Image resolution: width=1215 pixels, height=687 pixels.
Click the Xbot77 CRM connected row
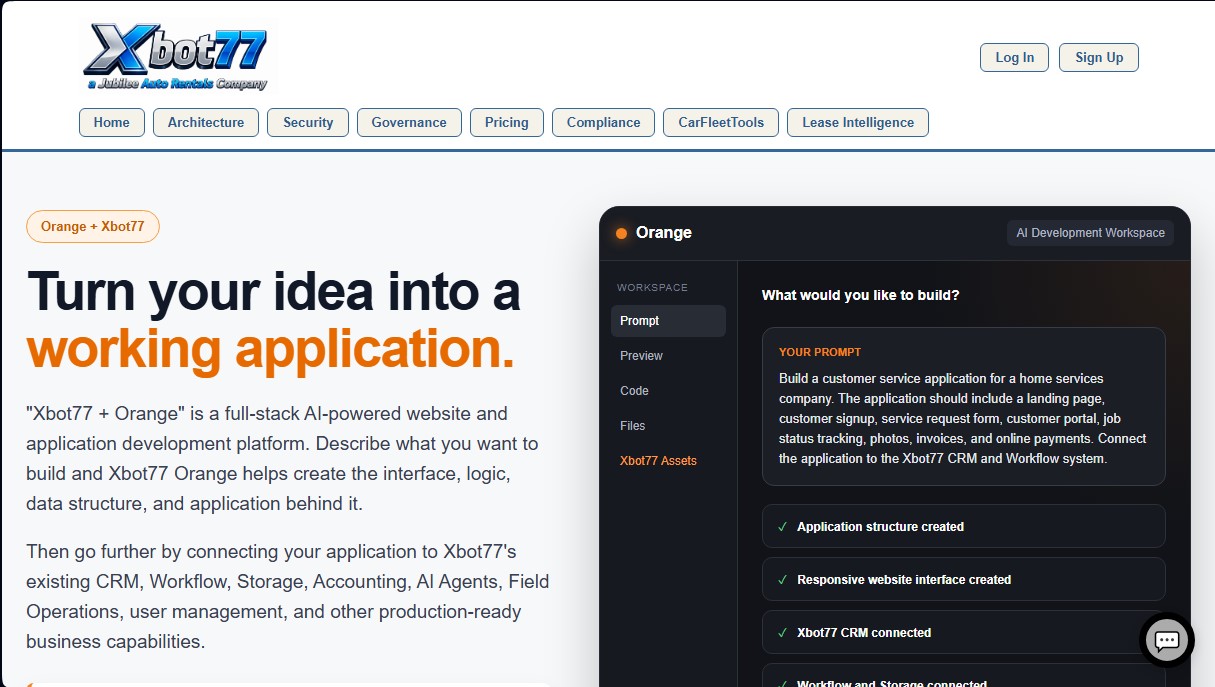coord(964,632)
